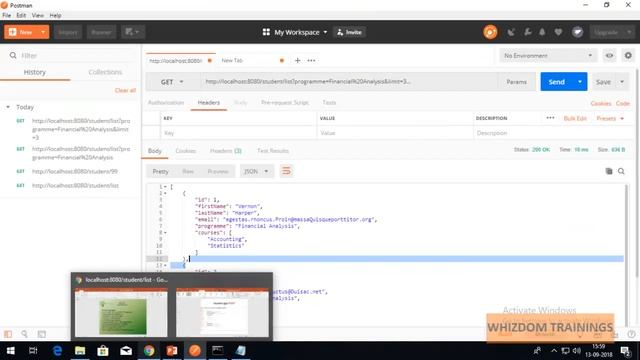Open the Test Results tab

273,151
